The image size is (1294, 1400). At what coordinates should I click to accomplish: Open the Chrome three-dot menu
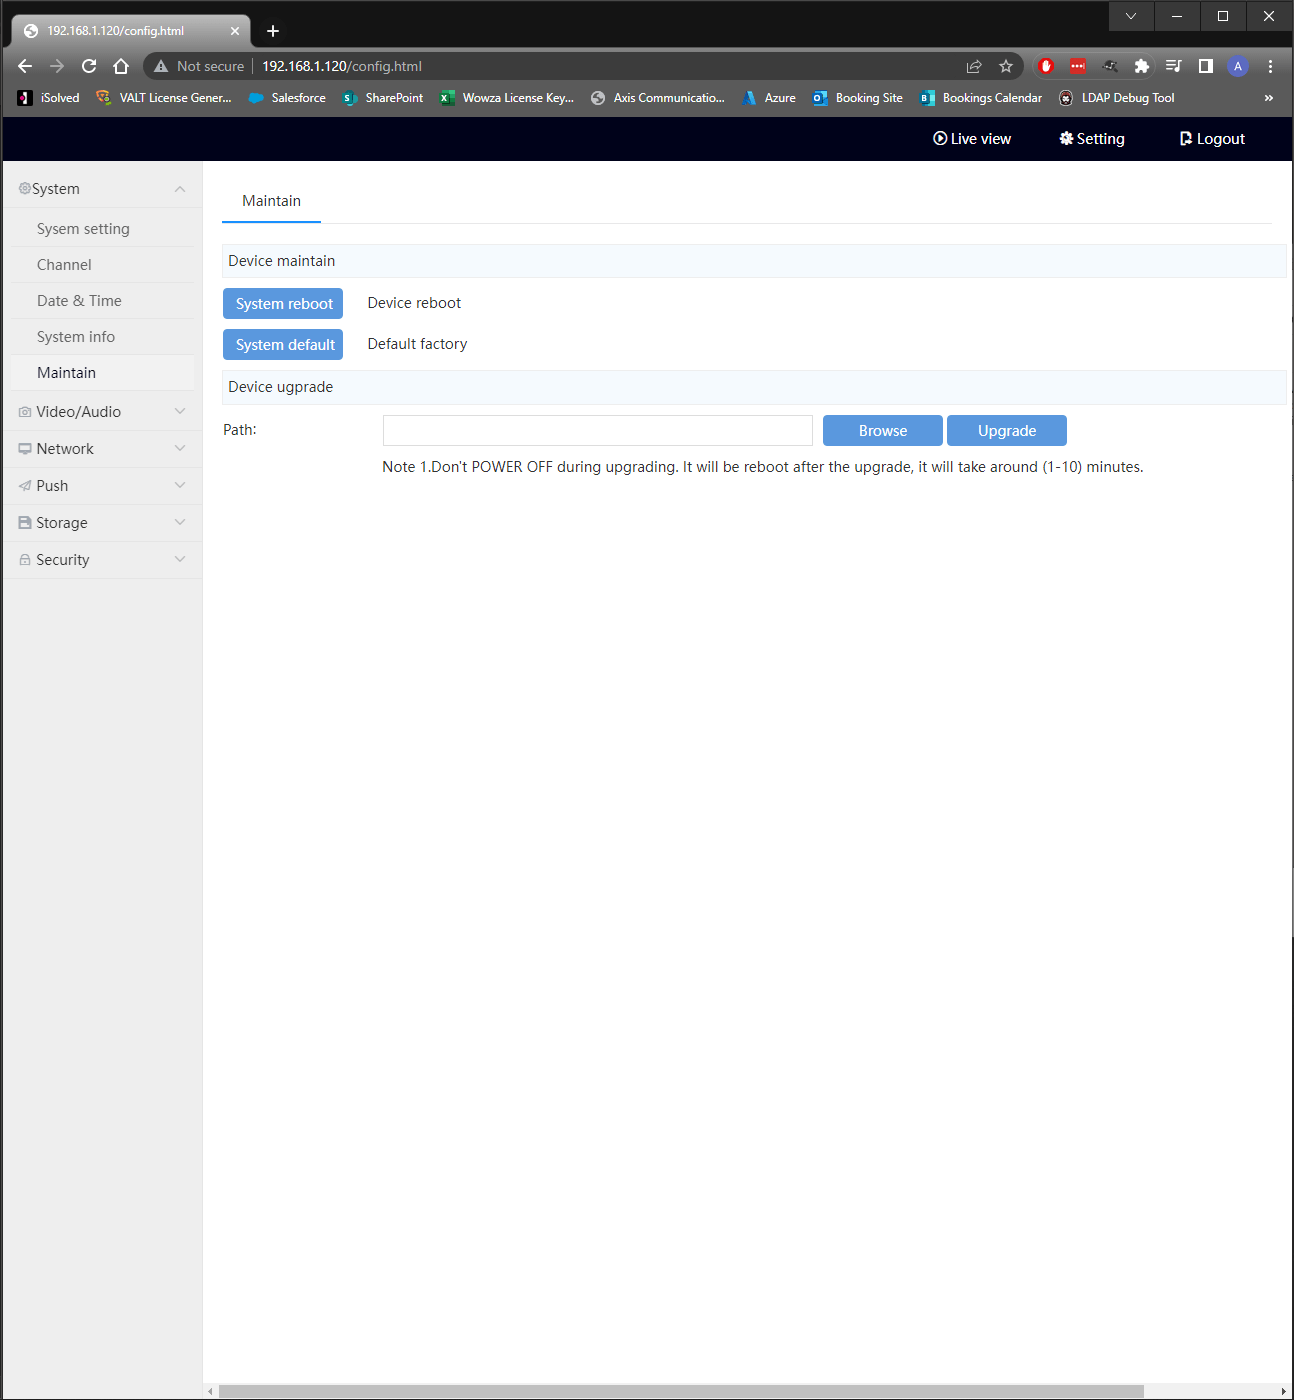(1270, 66)
